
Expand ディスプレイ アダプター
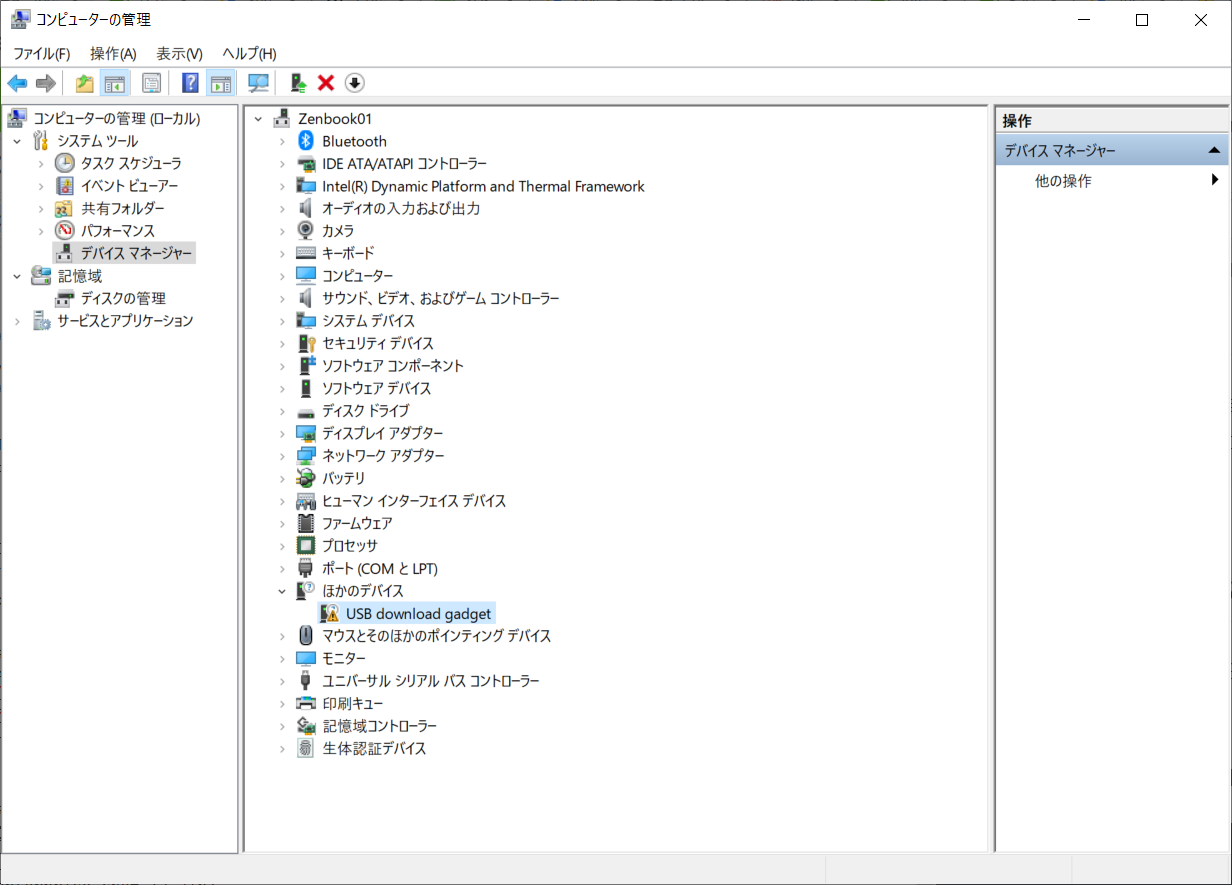coord(283,433)
